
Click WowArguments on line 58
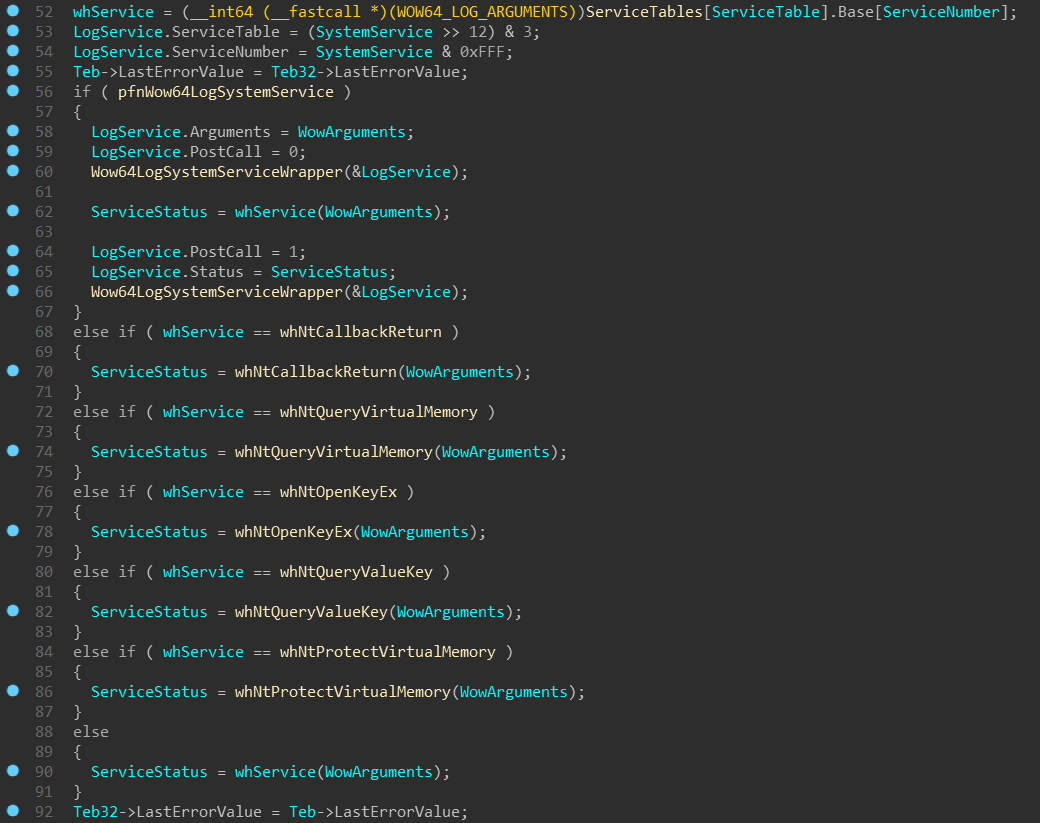[x=352, y=132]
